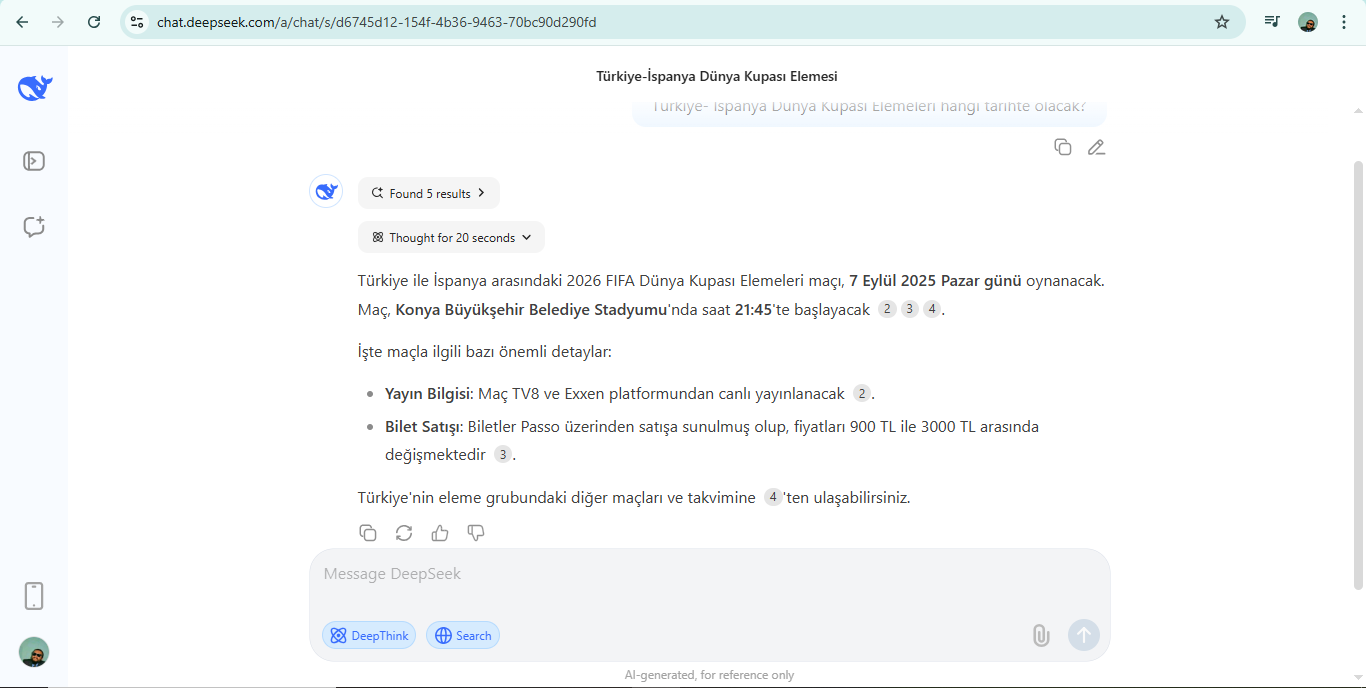Click the browser address bar URL
Screen dimensions: 1366x688
377,22
